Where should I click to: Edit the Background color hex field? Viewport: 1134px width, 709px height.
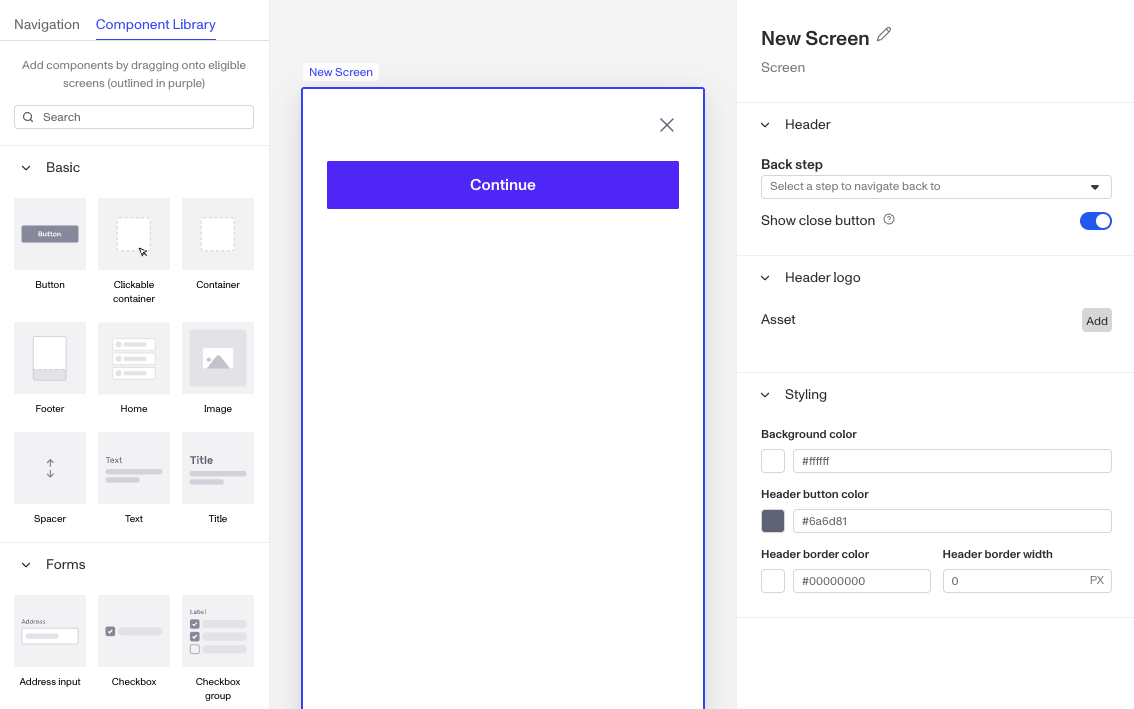pos(952,461)
